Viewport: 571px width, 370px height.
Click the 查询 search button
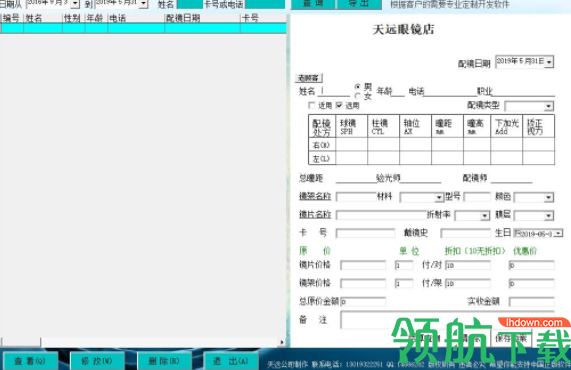313,4
